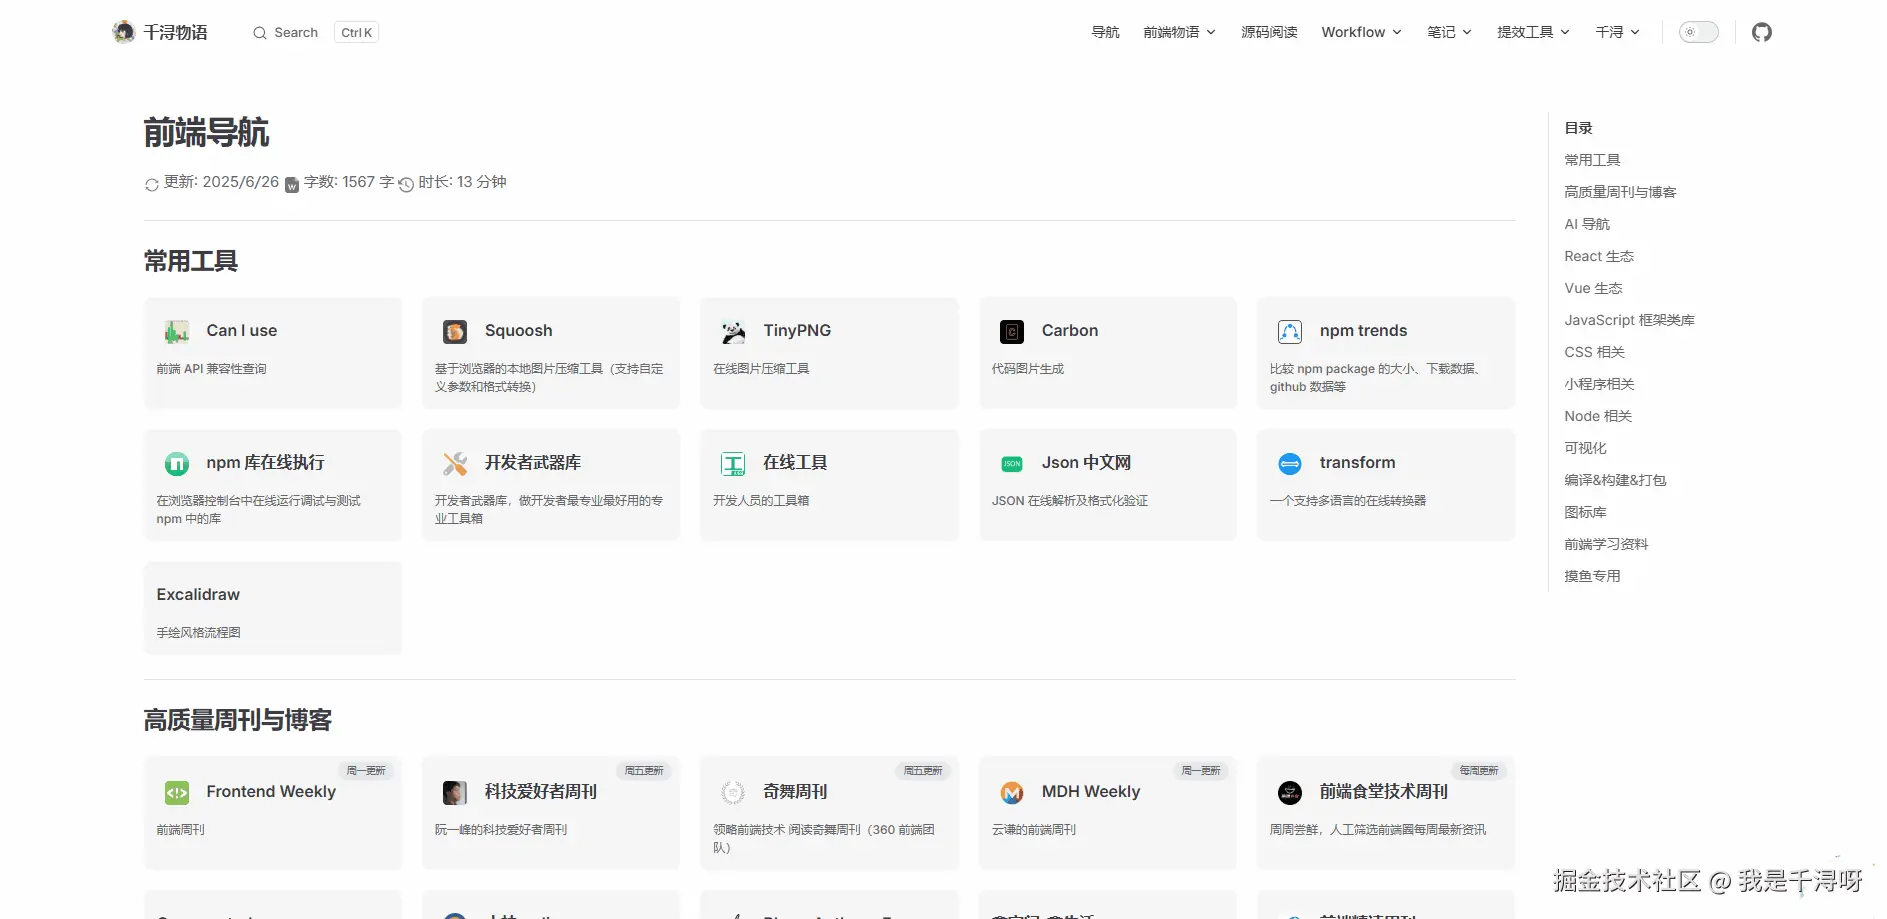Click the 前端导航 page title
The width and height of the screenshot is (1887, 919).
[206, 133]
